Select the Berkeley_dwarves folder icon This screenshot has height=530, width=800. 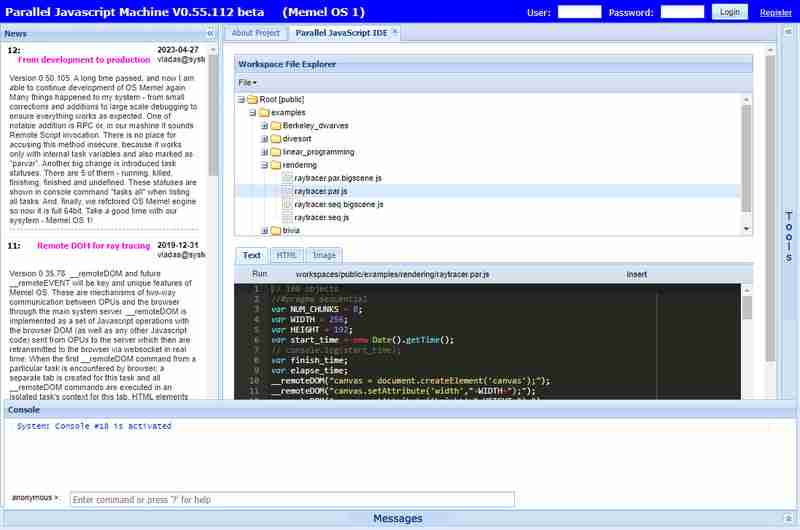(x=276, y=125)
